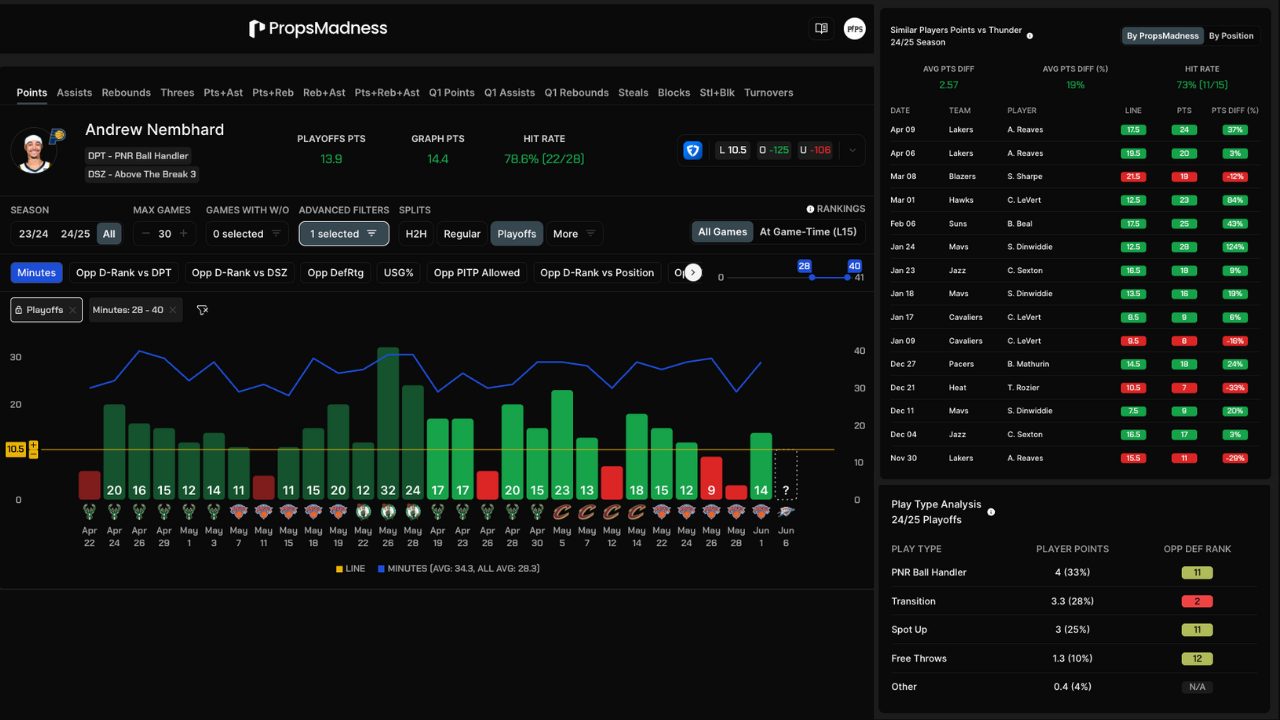
Task: Select At Game-Time (L15) view
Action: tap(808, 232)
